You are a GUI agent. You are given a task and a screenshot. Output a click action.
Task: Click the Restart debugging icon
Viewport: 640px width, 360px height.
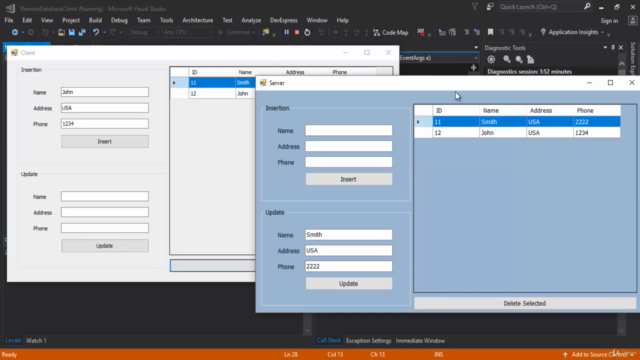point(307,32)
